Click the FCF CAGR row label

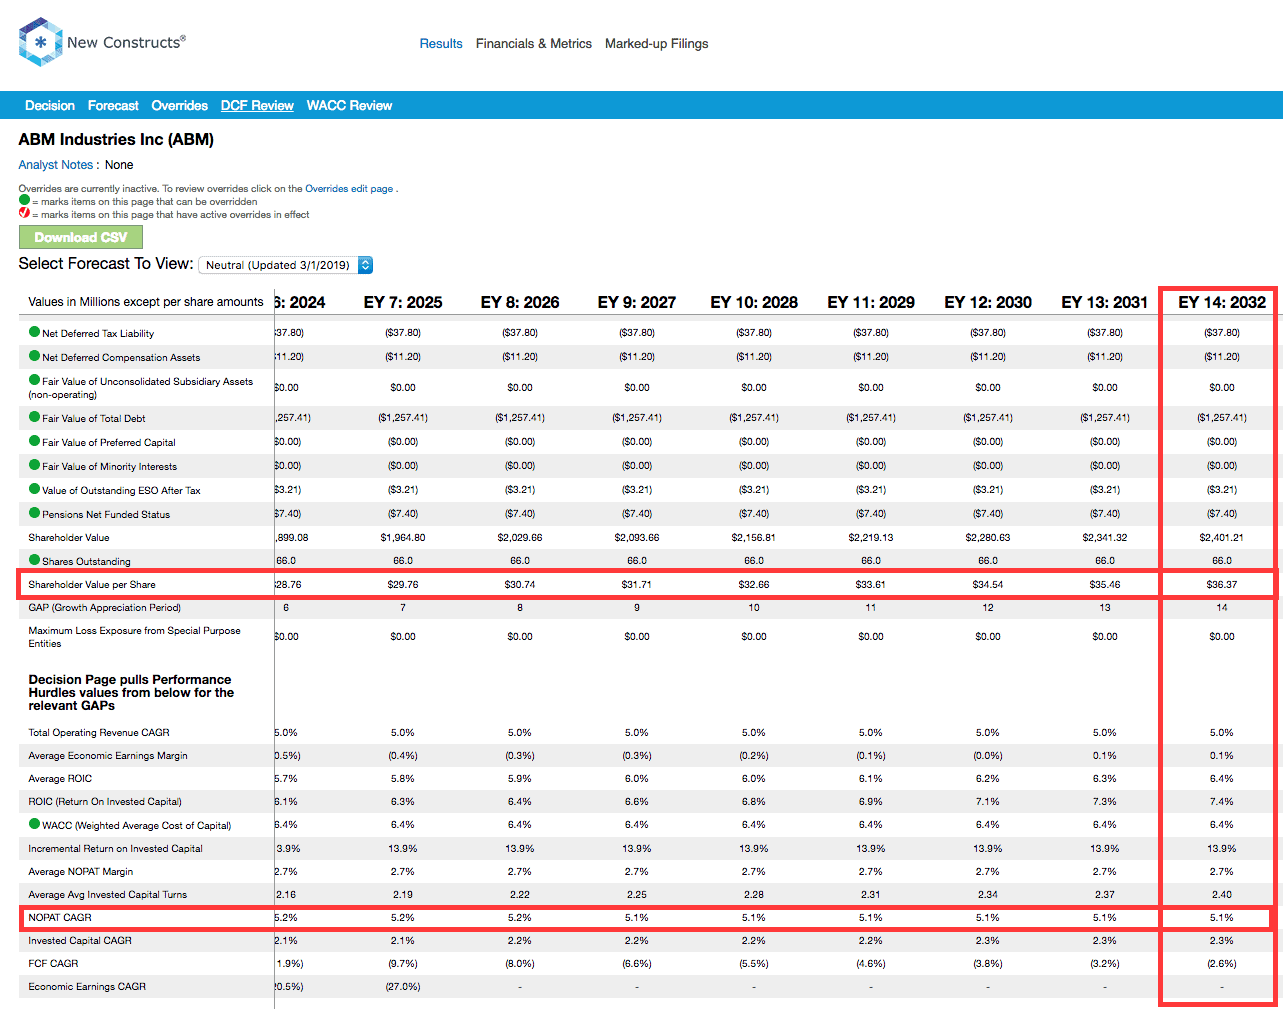click(53, 964)
